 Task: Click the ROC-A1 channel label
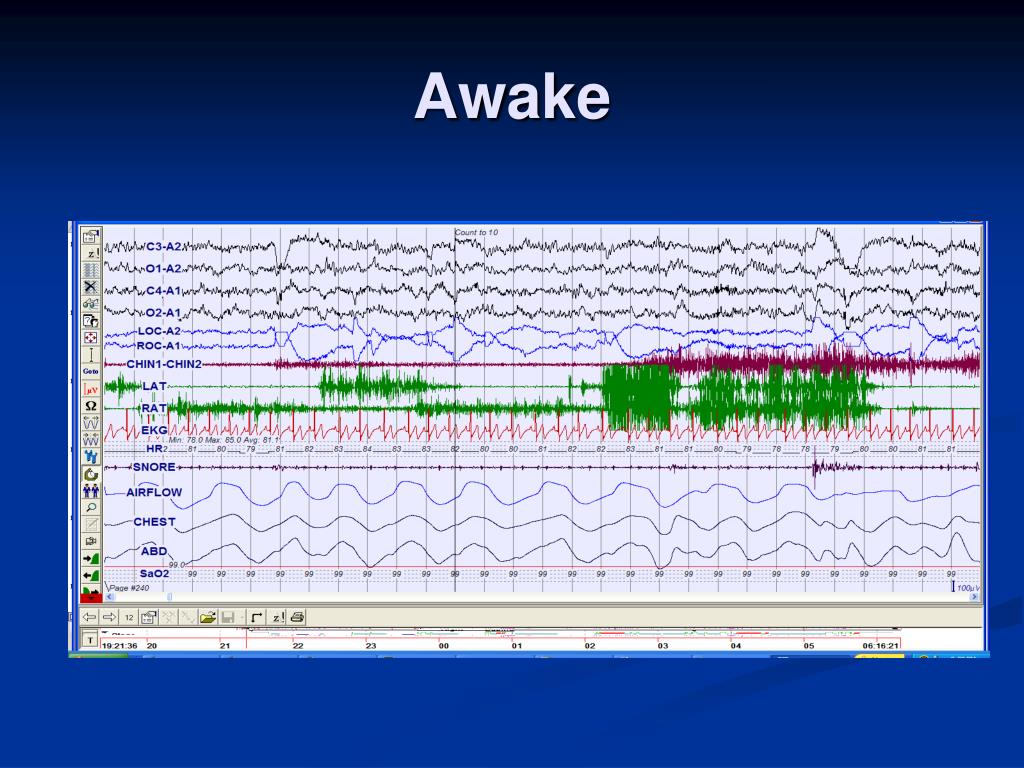click(159, 345)
